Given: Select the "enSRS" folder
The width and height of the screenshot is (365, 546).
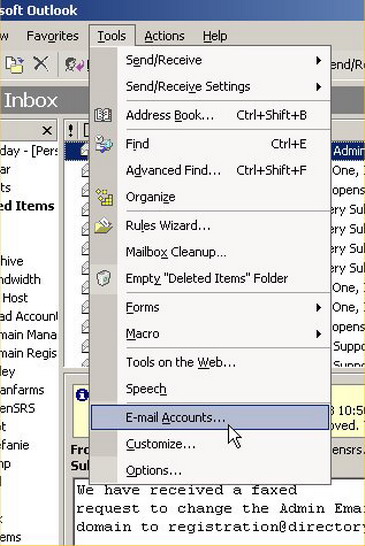Looking at the screenshot, I should coord(17,408).
